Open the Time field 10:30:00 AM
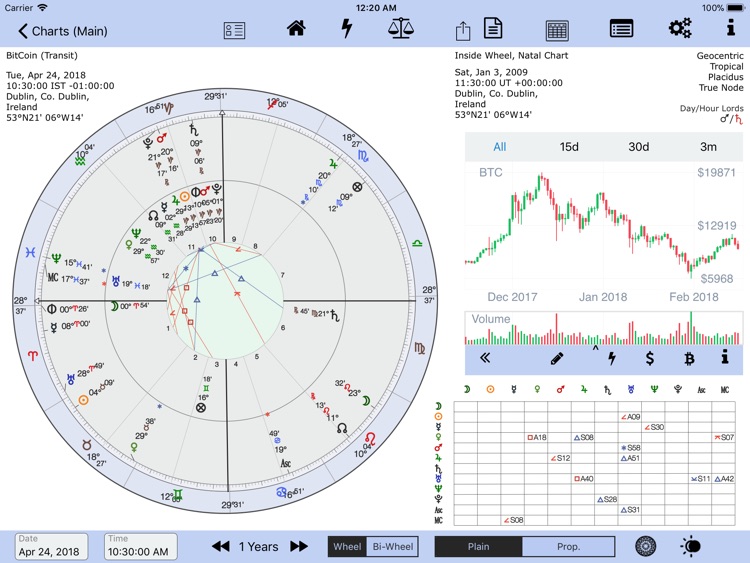750x563 pixels. tap(141, 547)
